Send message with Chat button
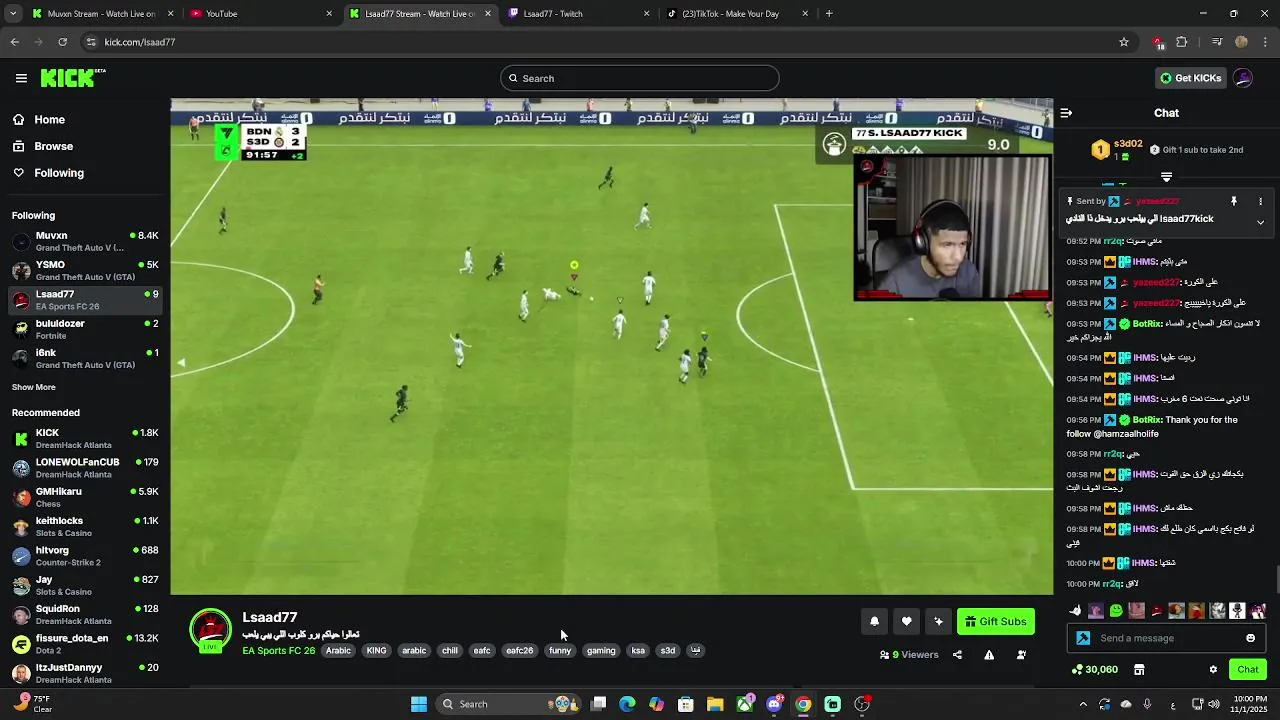This screenshot has width=1280, height=720. tap(1247, 669)
